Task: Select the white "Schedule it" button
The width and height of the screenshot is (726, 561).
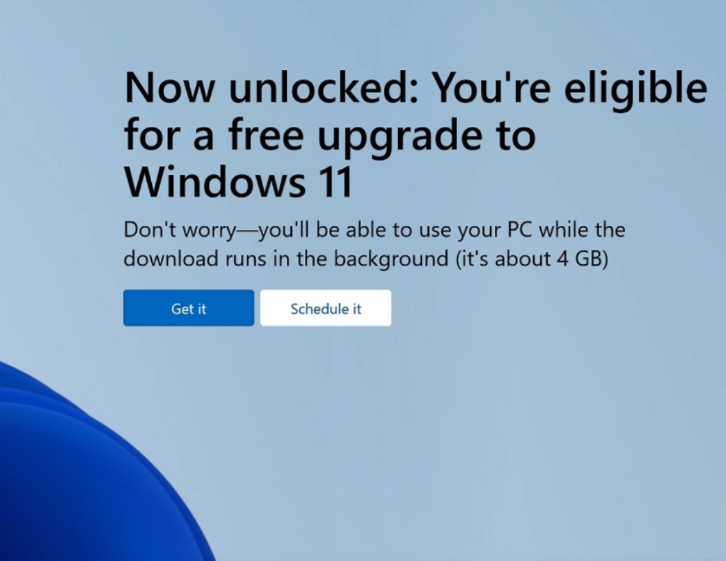Action: pos(325,308)
